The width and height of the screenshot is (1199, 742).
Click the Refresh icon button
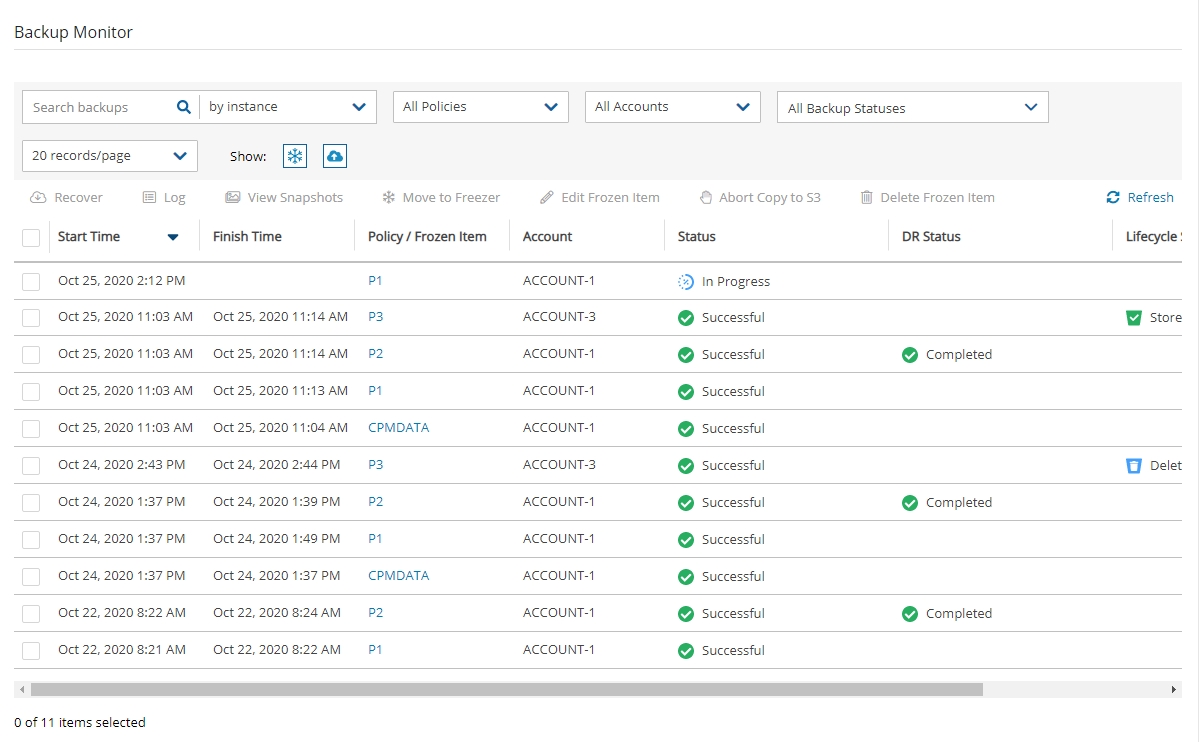pos(1113,197)
